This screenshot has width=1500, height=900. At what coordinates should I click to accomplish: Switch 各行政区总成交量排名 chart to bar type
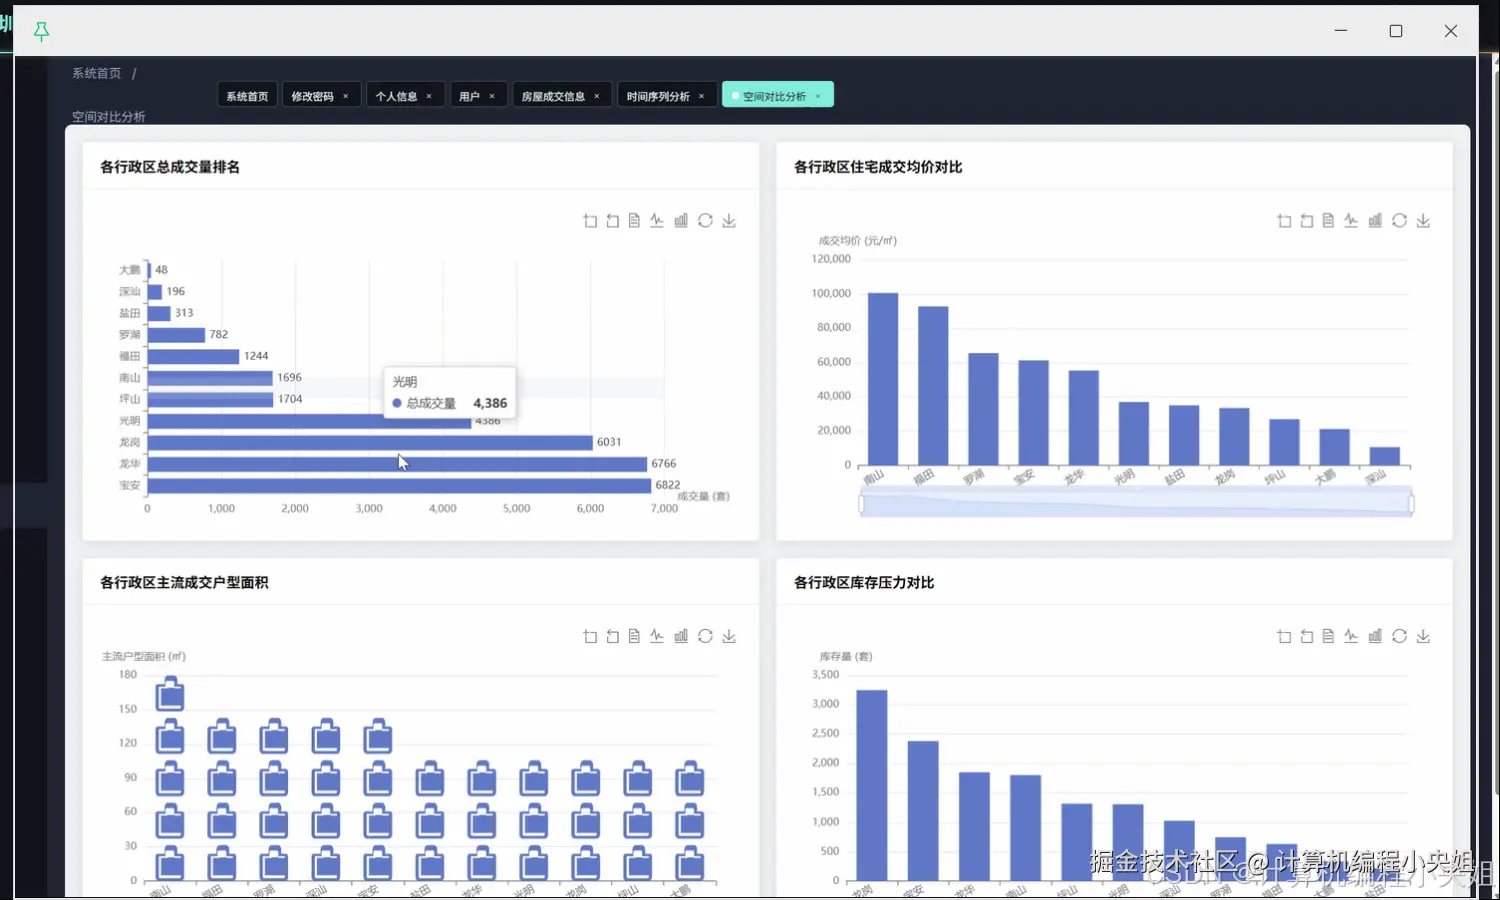tap(681, 221)
